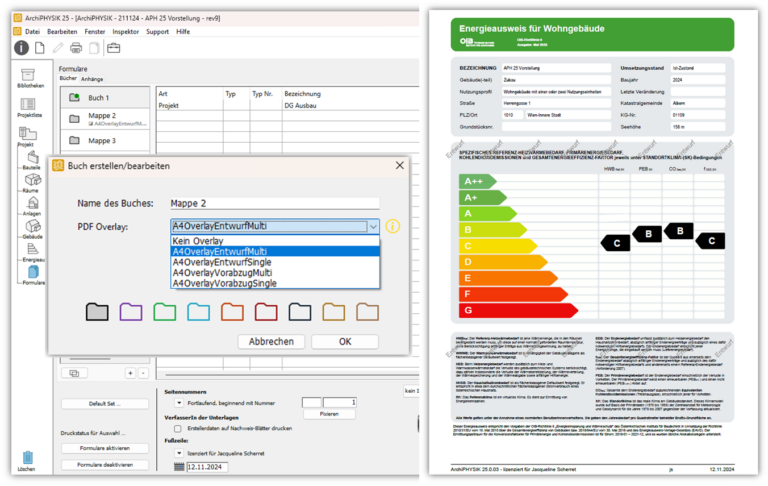Choose A4OverlayVorabzugMulti from the list
Viewport: 768px width, 486px height.
[x=275, y=272]
